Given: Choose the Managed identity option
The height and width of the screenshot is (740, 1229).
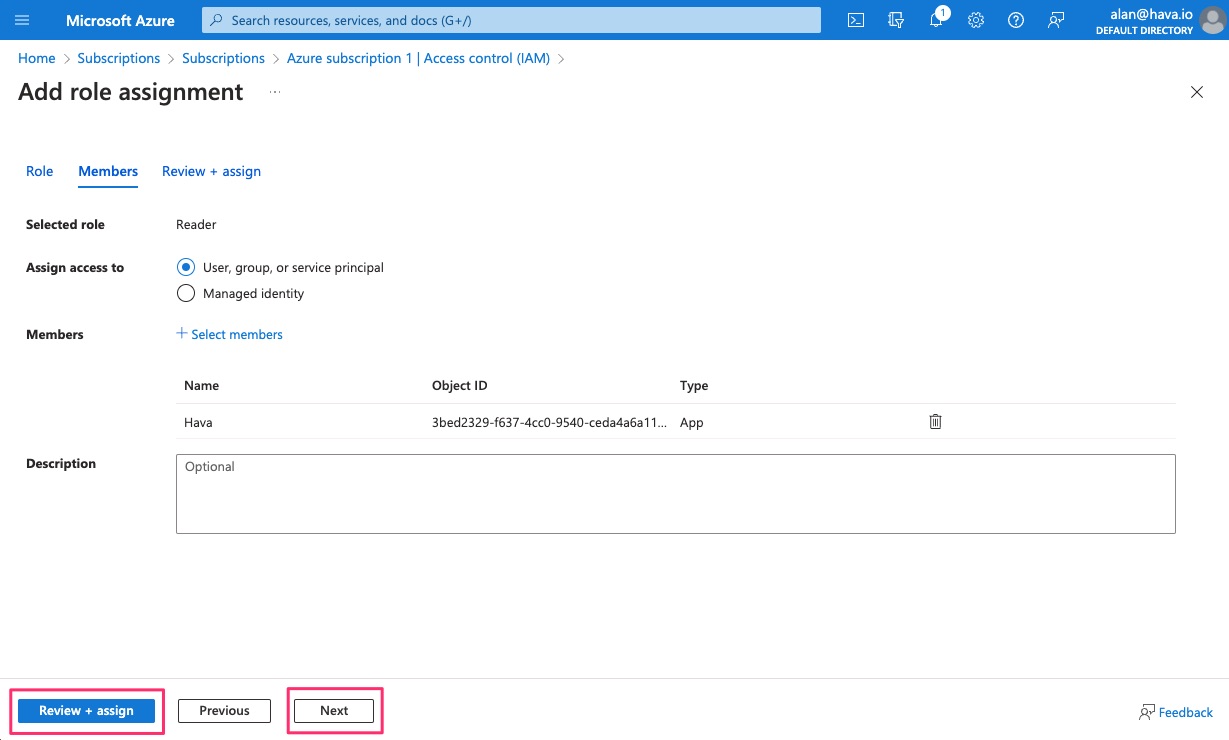Looking at the screenshot, I should (185, 293).
